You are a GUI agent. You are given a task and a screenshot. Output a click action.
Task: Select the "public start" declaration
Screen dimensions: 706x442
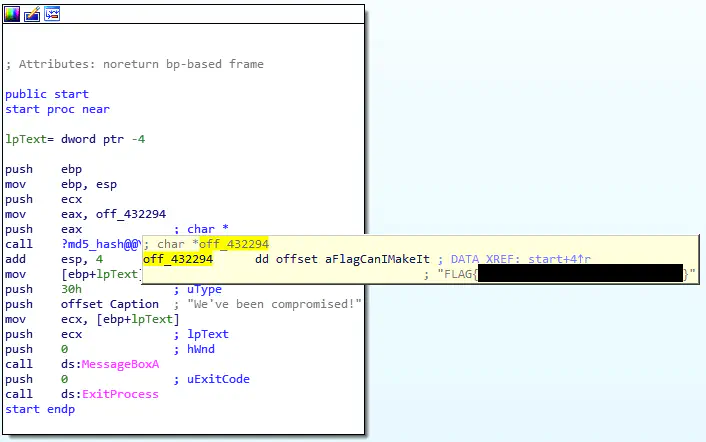pyautogui.click(x=46, y=94)
